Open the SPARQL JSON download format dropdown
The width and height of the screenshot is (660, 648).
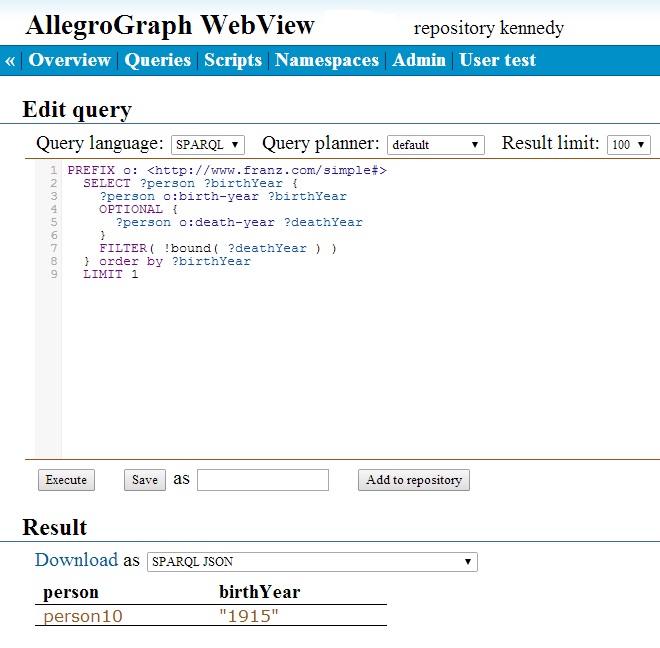coord(312,562)
